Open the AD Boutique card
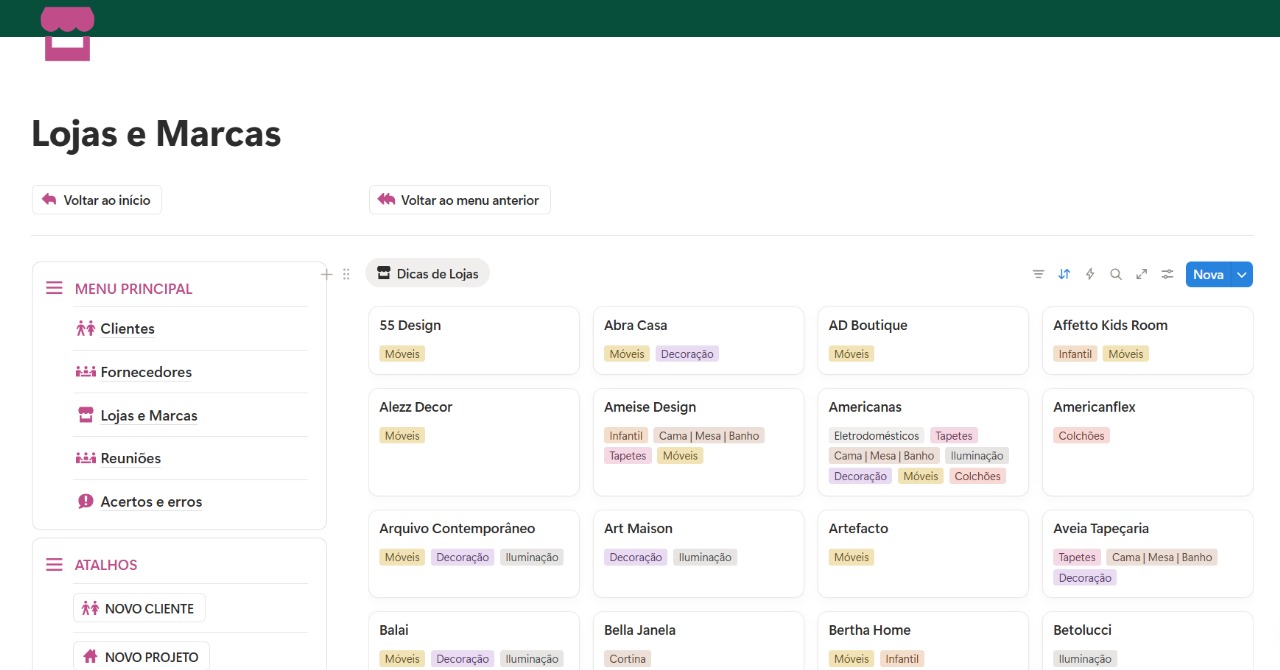 (x=923, y=340)
